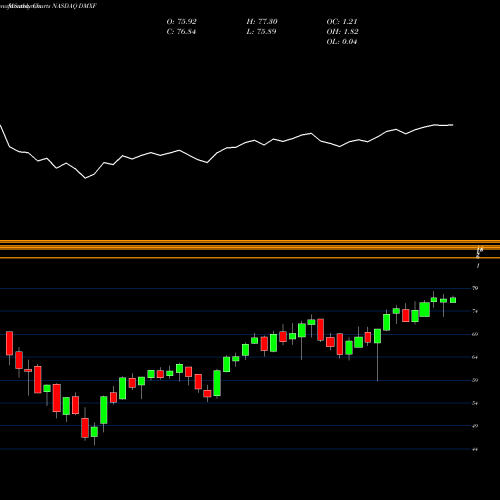Click the OL: 0.04 reading
500x500 pixels.
tap(342, 42)
